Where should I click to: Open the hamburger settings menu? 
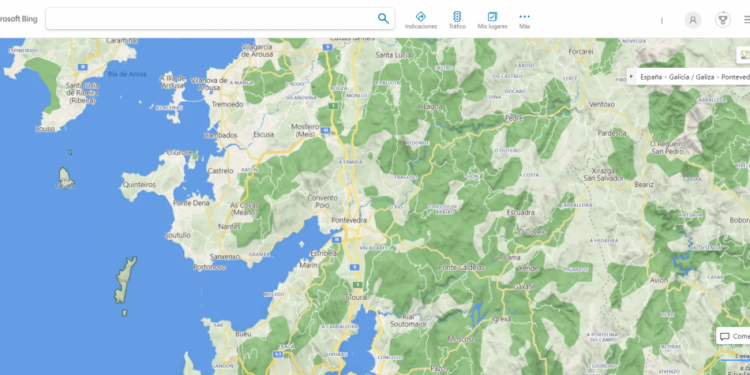click(x=747, y=20)
